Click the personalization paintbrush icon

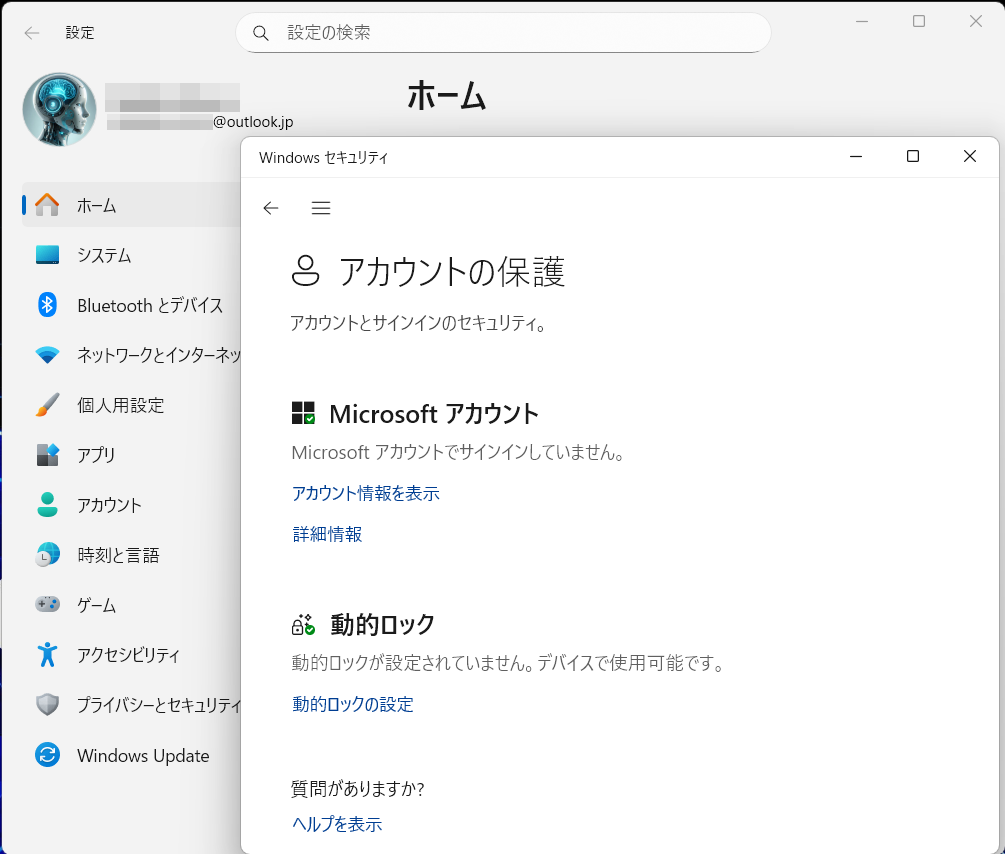click(47, 405)
